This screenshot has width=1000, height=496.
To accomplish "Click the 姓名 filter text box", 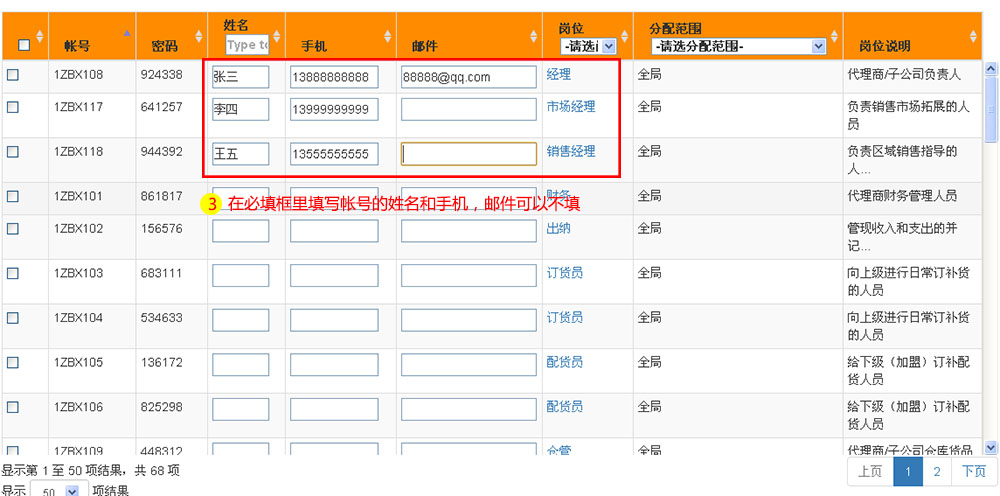I will pyautogui.click(x=247, y=45).
